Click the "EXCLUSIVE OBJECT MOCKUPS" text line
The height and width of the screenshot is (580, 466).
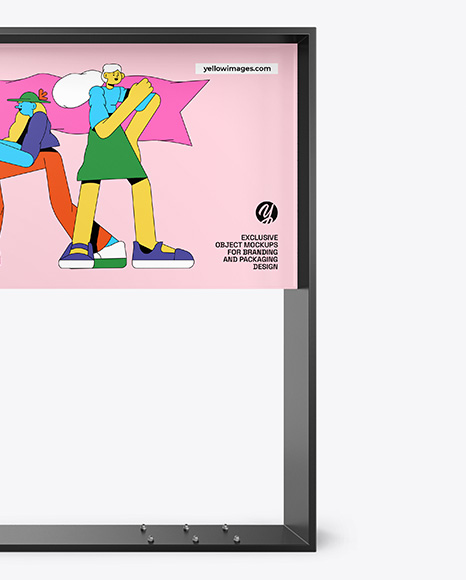247,241
